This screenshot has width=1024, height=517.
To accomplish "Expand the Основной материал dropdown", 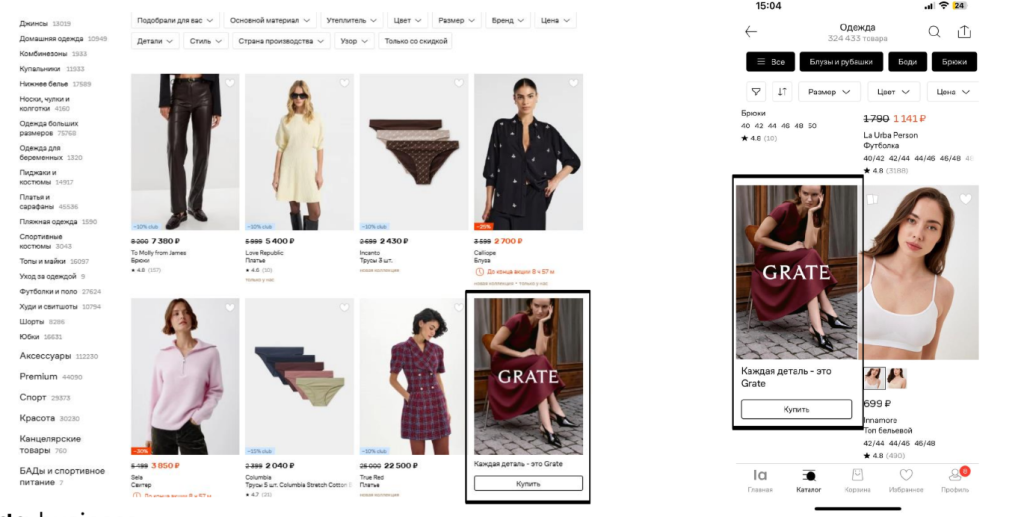I will click(x=268, y=20).
